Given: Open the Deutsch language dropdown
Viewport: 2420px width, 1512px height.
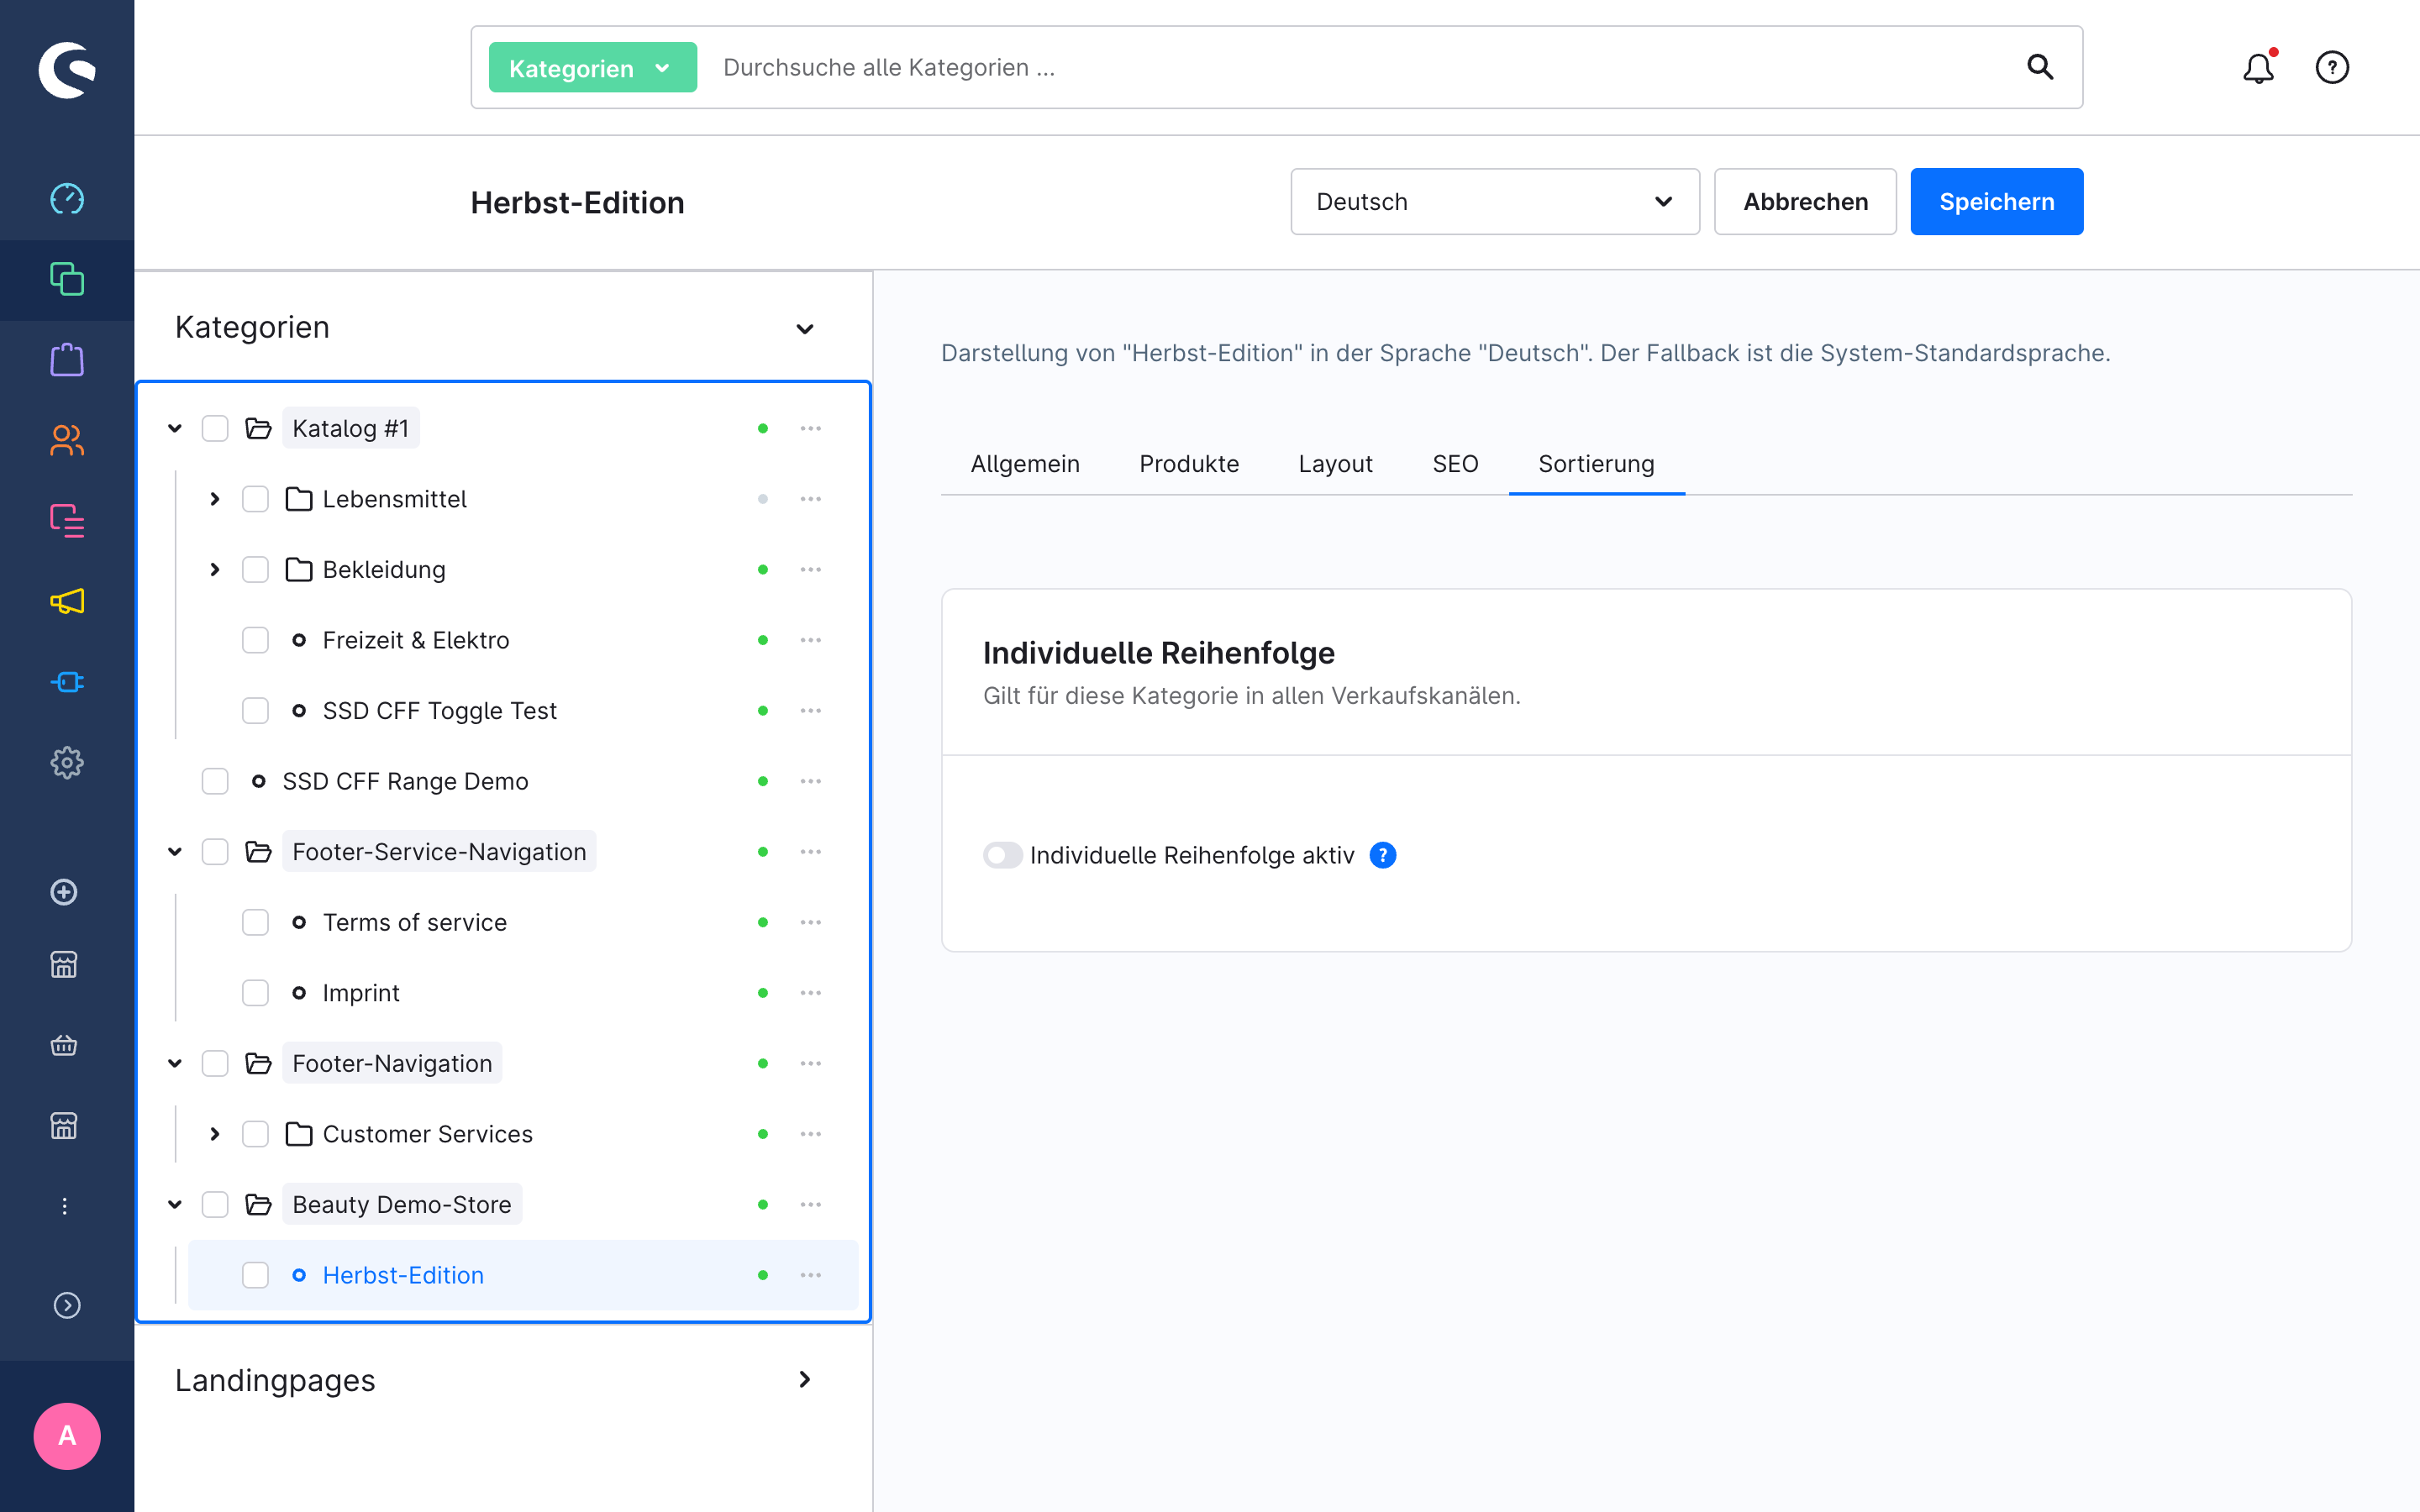Looking at the screenshot, I should click(1495, 202).
